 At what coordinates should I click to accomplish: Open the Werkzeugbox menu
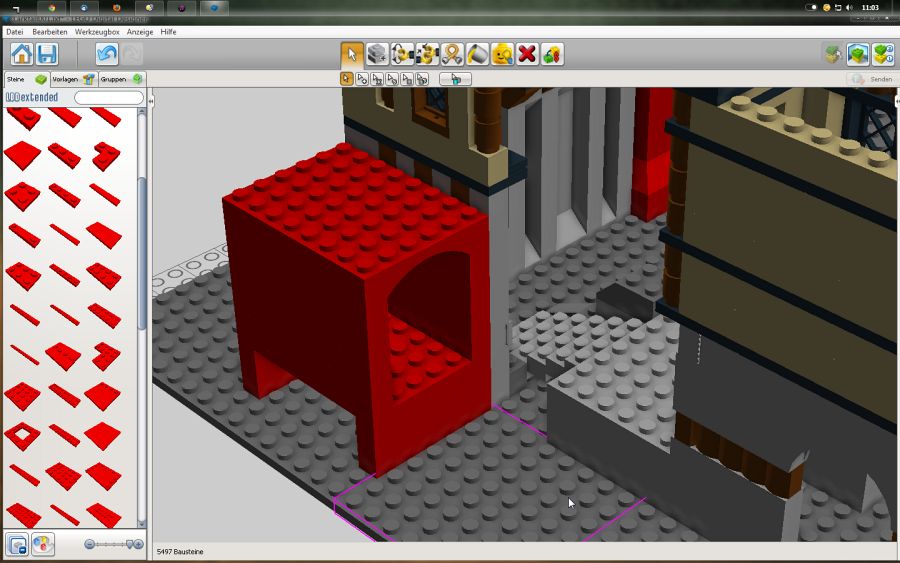point(98,32)
